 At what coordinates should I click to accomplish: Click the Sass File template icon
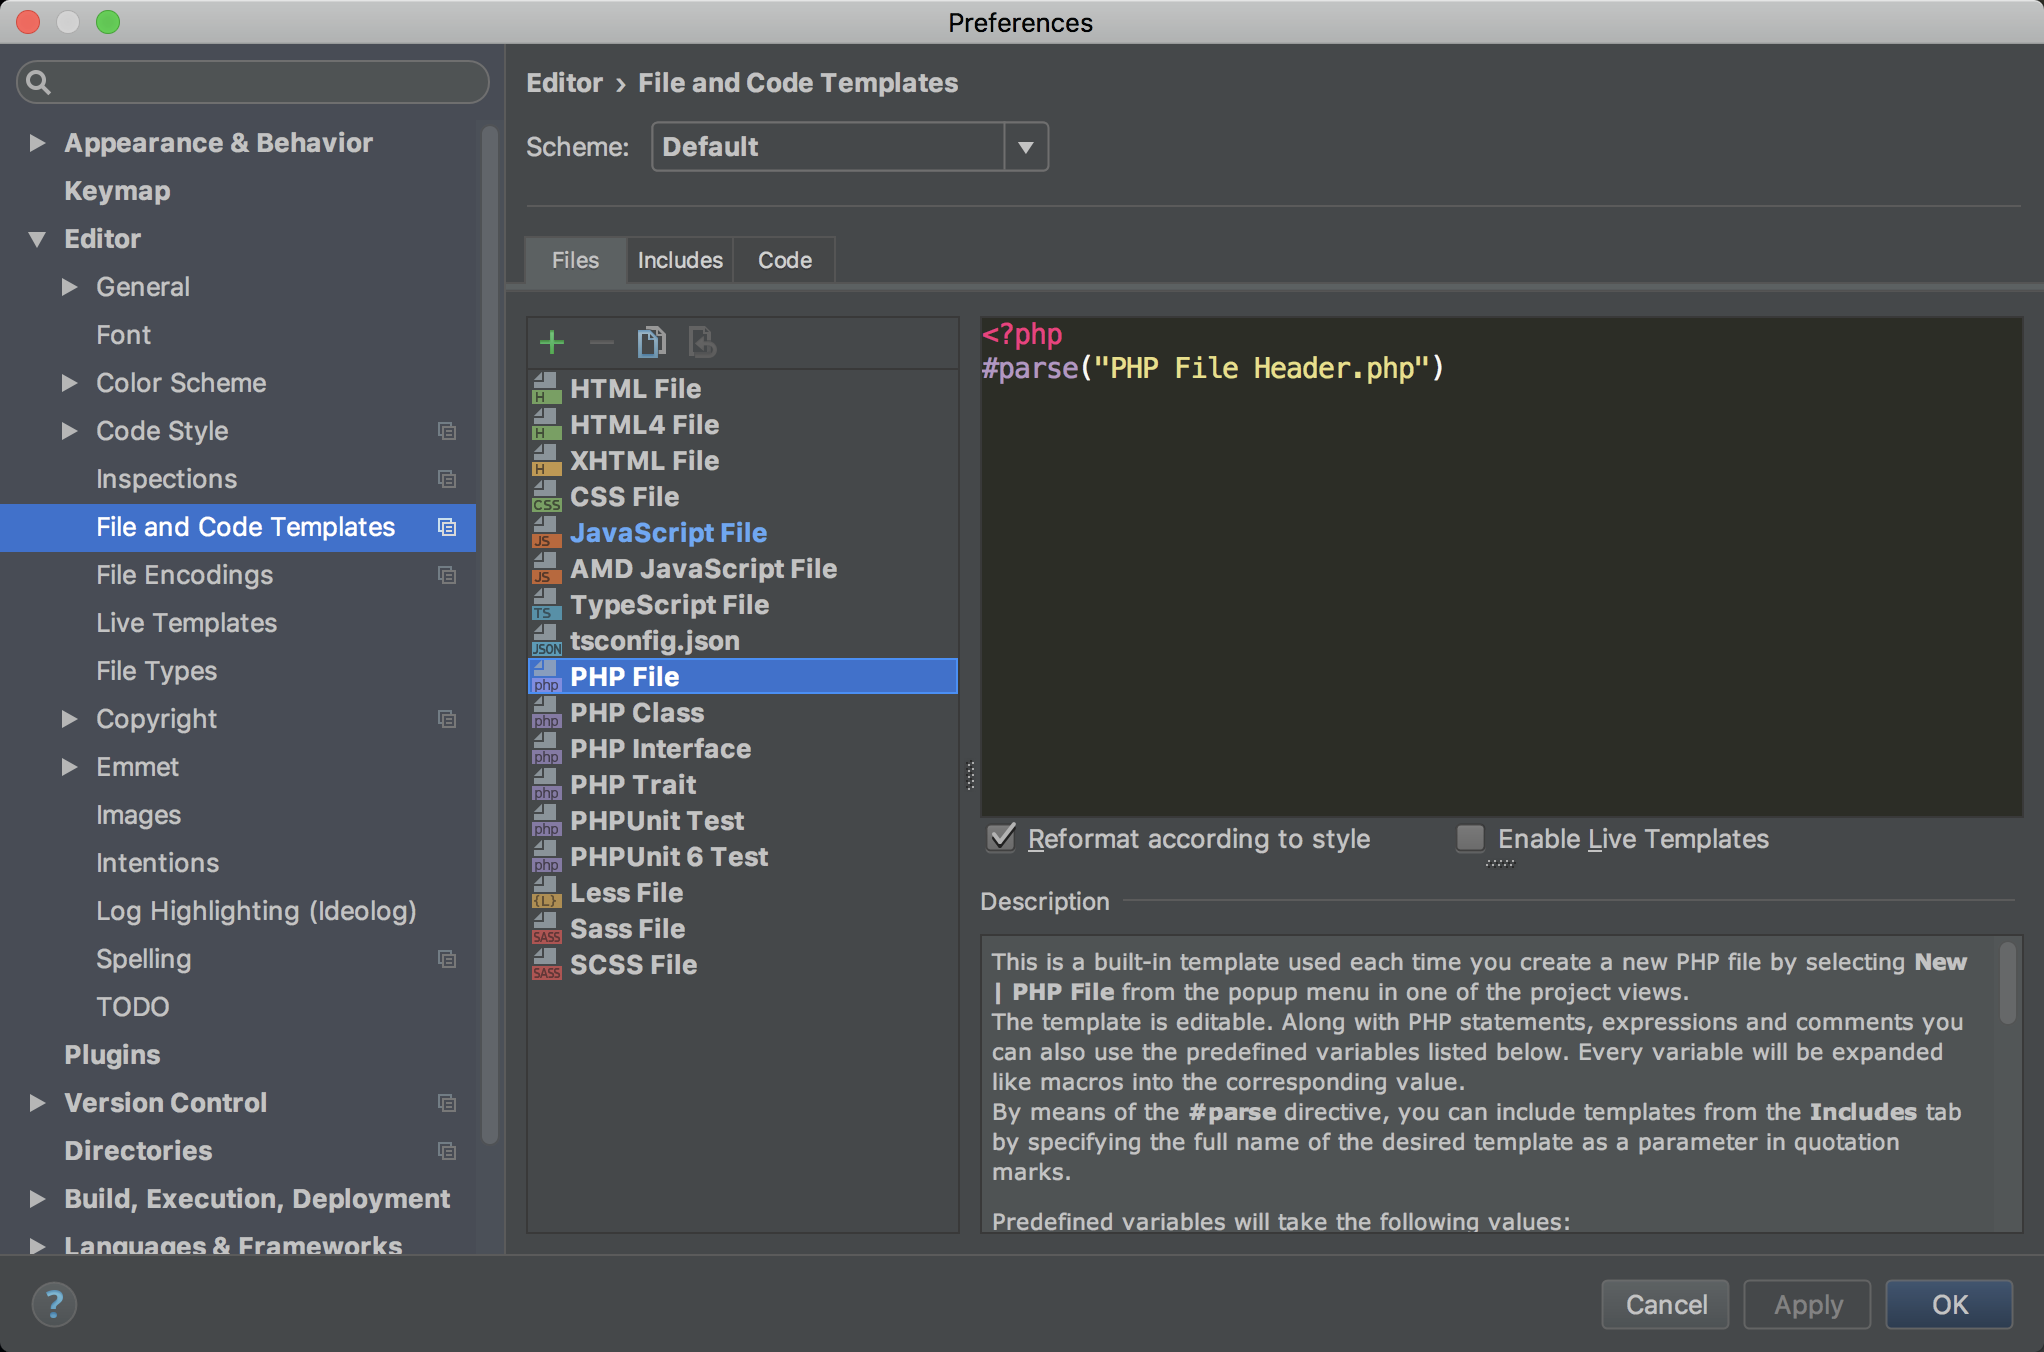[x=546, y=929]
